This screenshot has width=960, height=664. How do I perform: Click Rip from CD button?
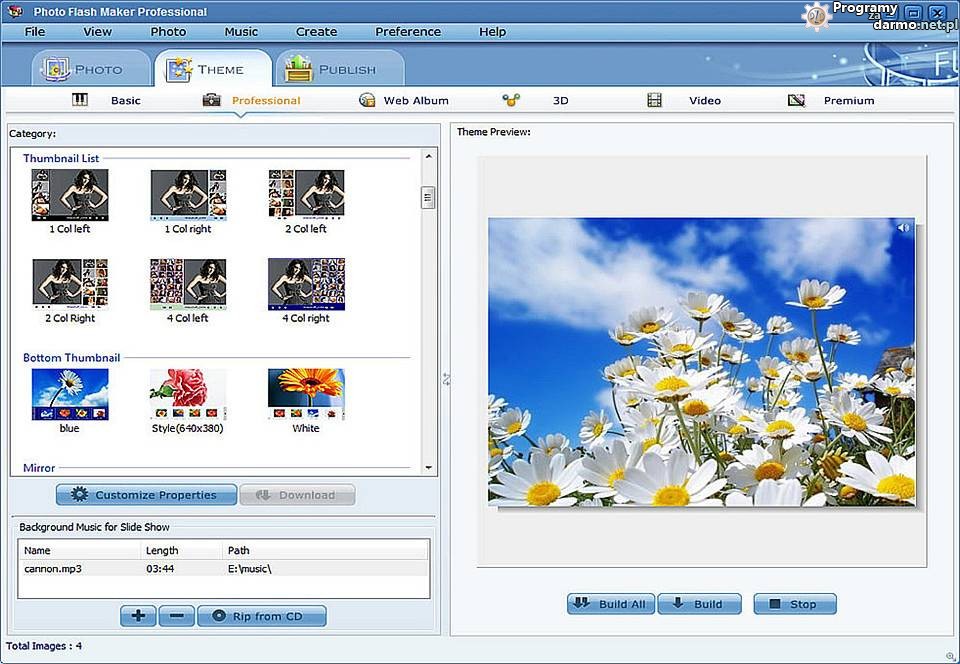tap(261, 616)
